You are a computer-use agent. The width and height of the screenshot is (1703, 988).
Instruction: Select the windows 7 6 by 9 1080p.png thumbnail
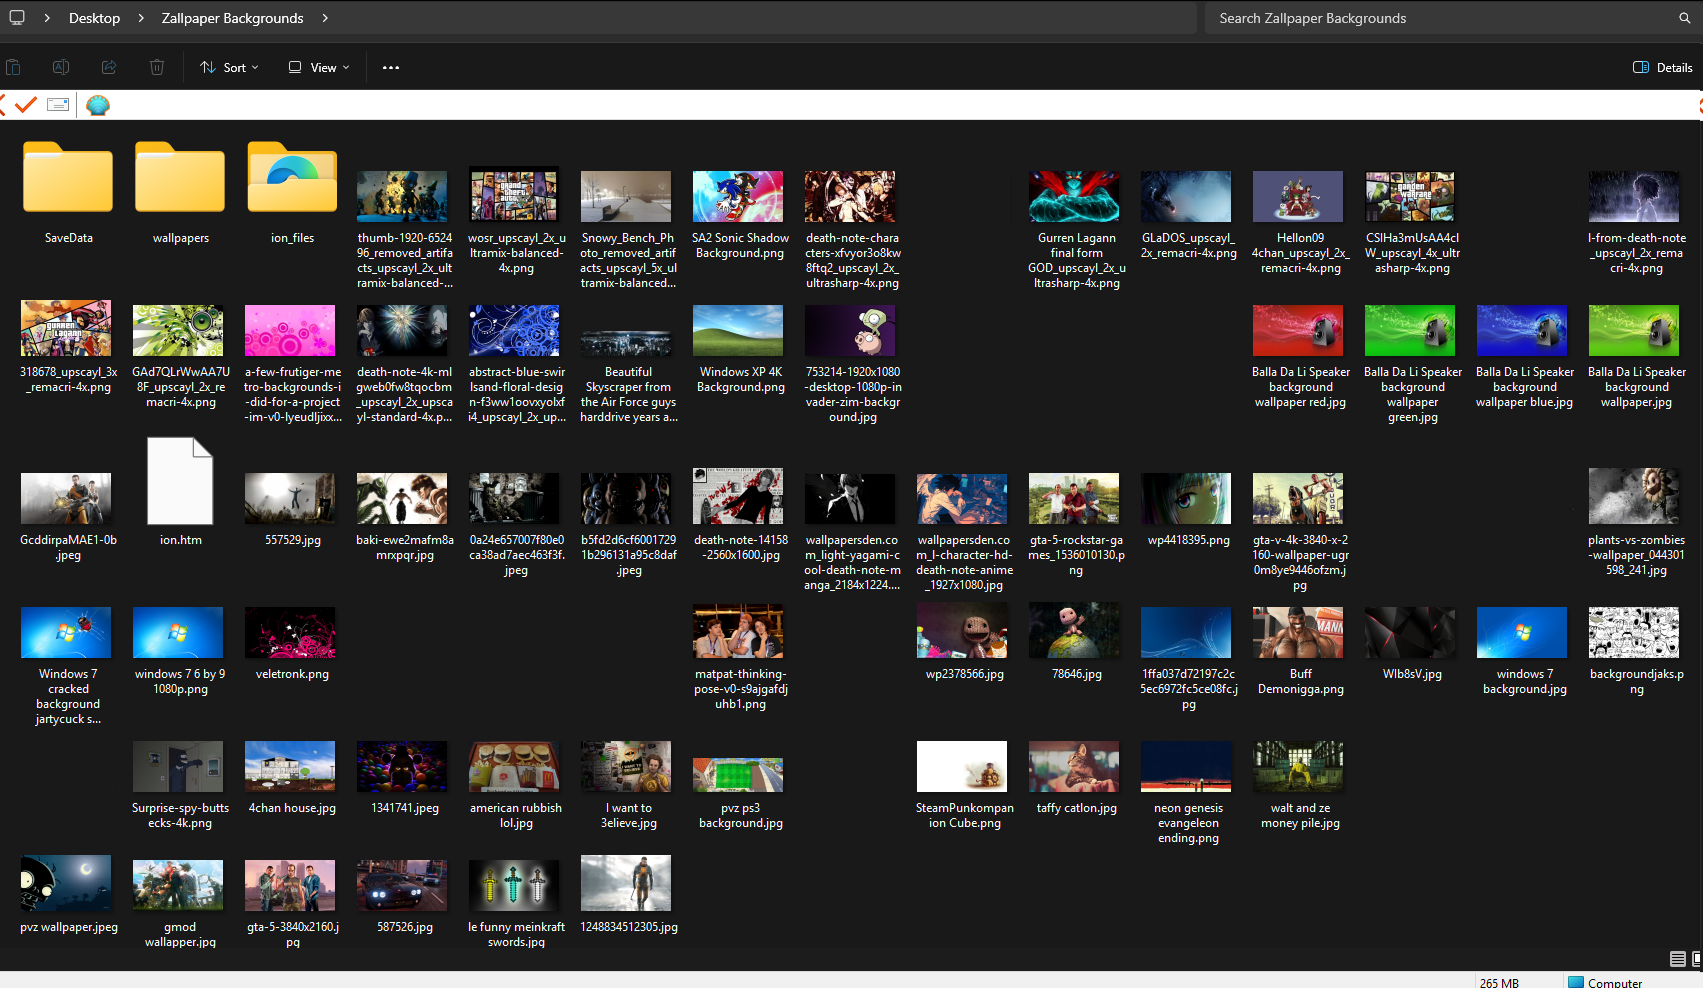point(178,632)
